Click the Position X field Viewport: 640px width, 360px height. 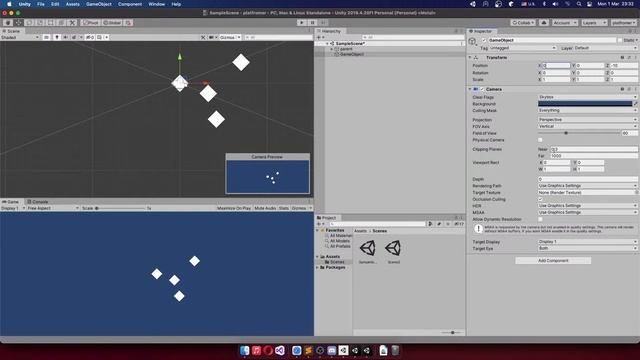click(556, 66)
